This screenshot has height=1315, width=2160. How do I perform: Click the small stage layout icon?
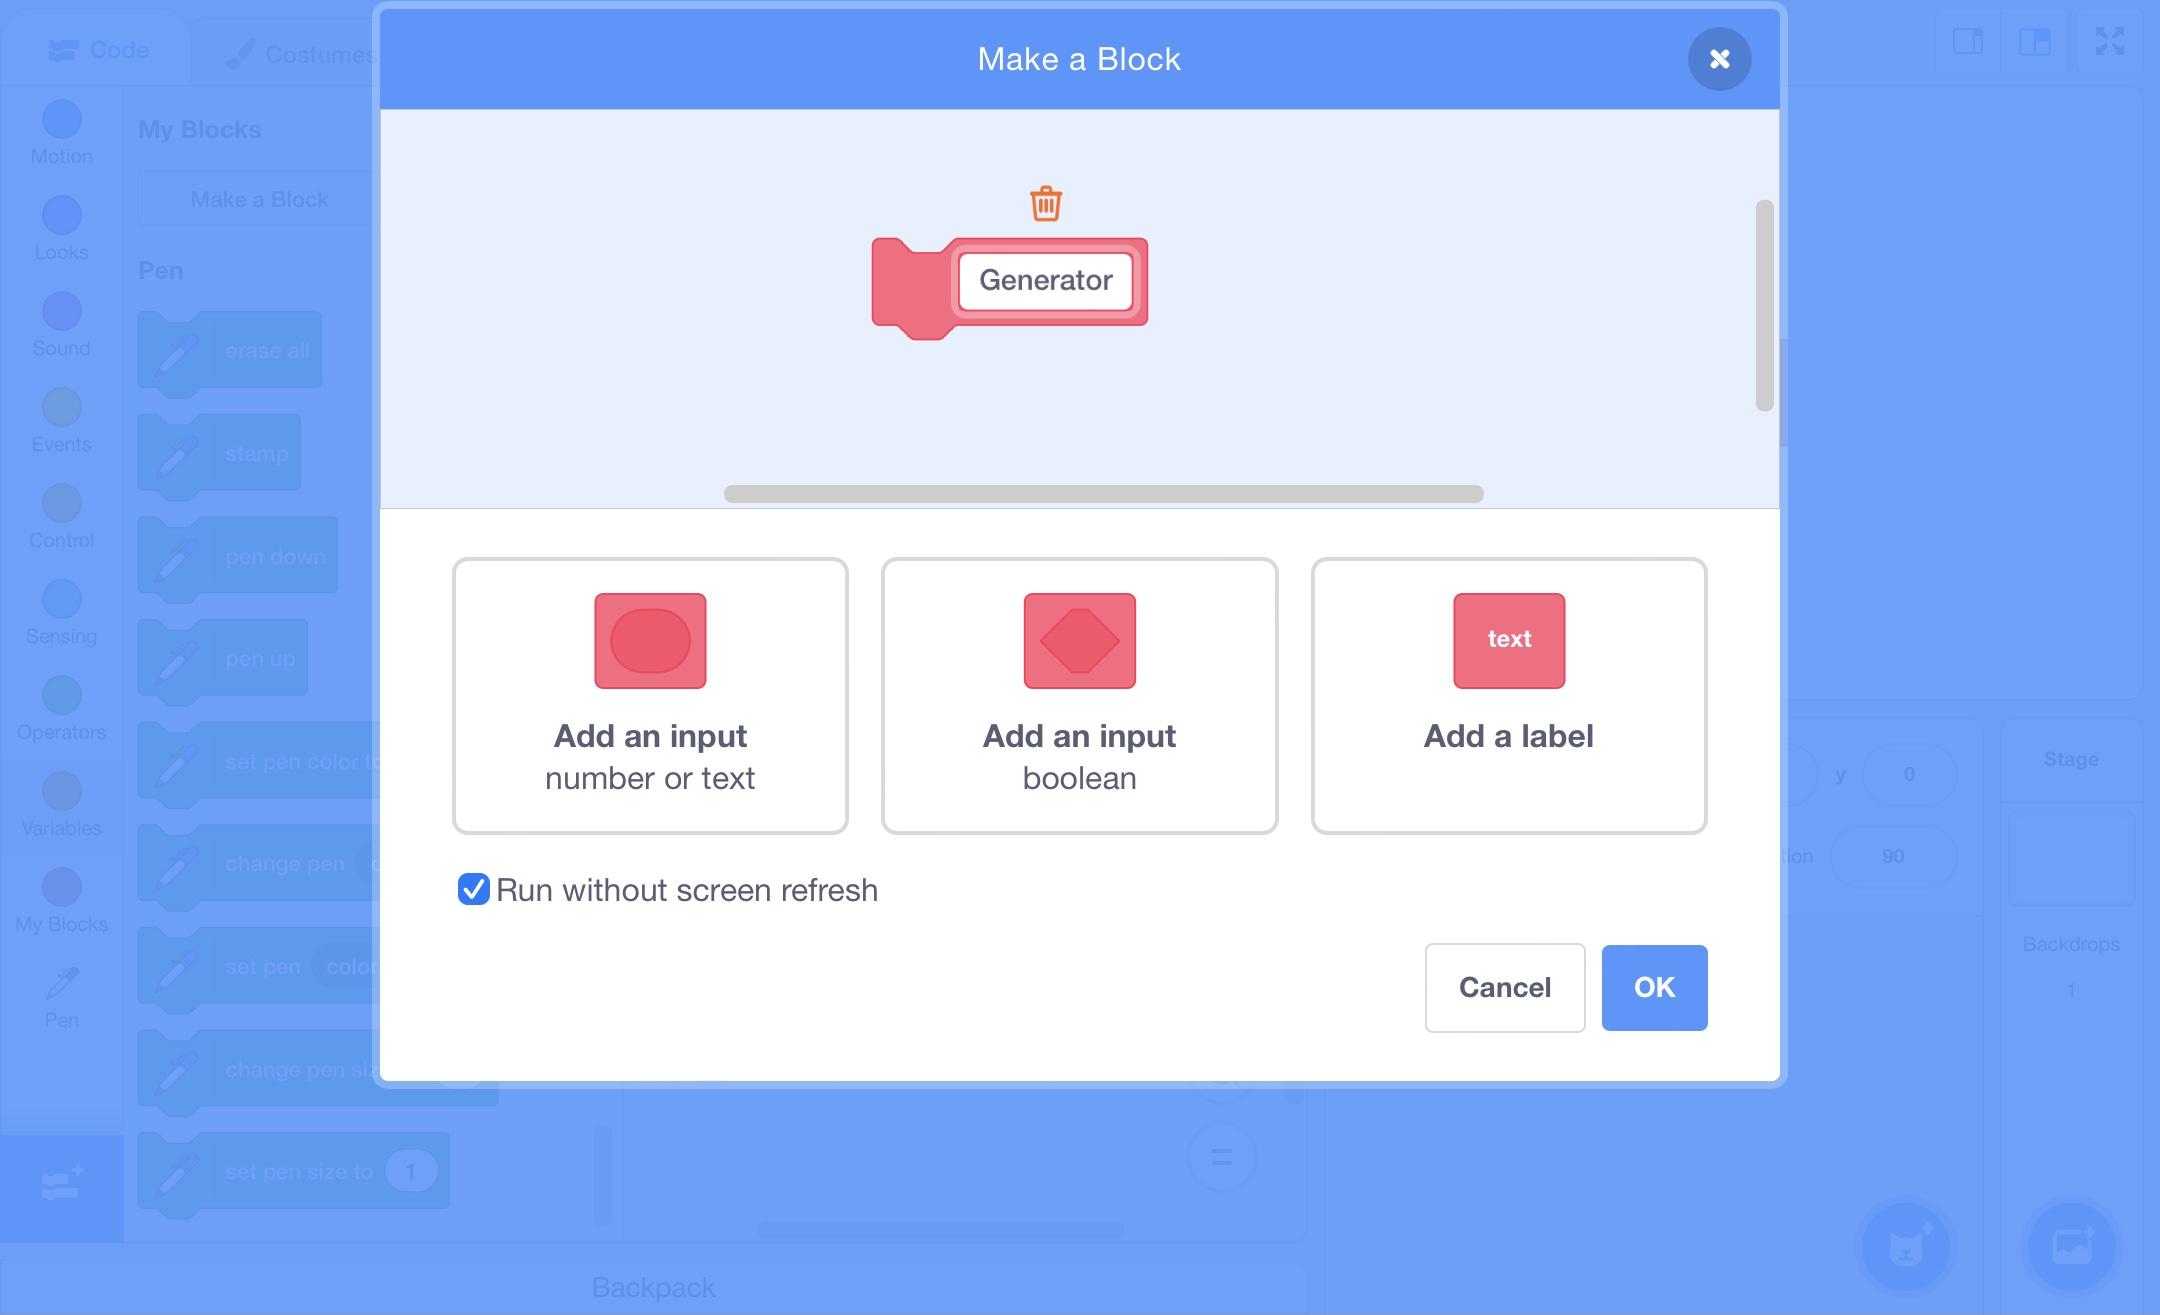[x=1967, y=42]
